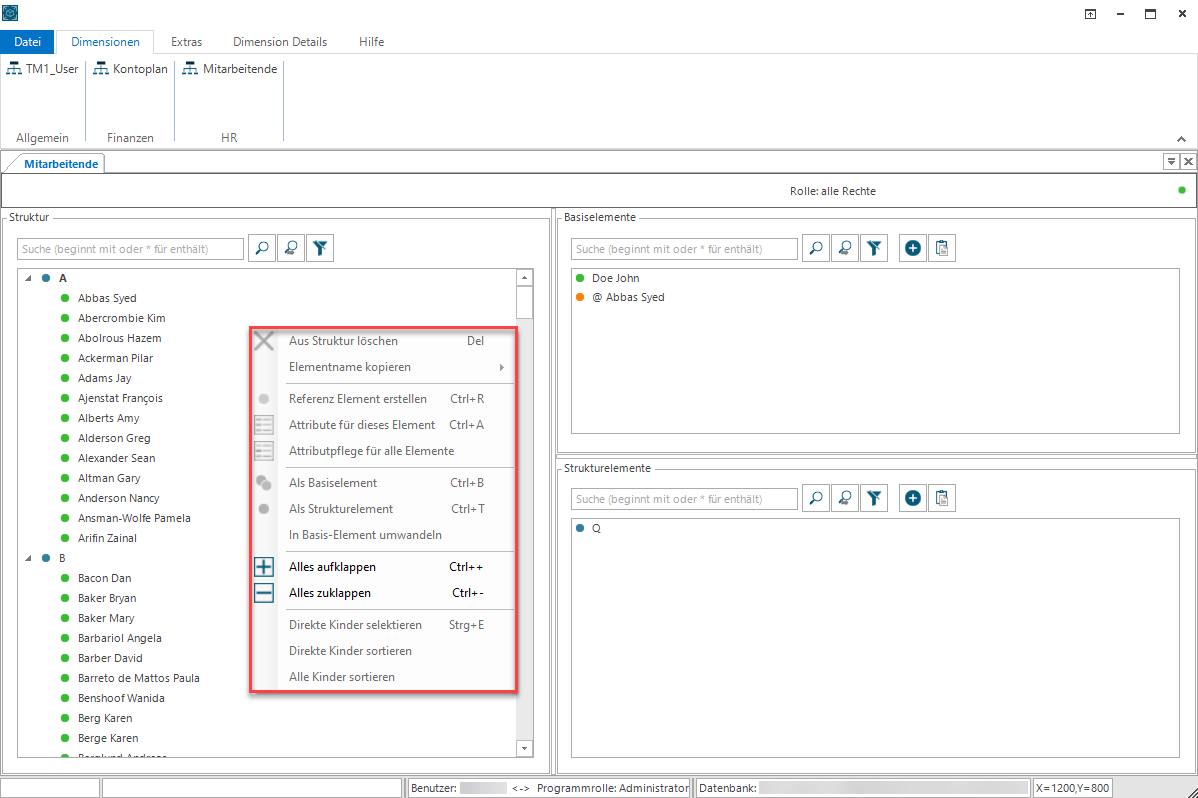Open the Hilfe ribbon tab
Image resolution: width=1198 pixels, height=798 pixels.
(x=371, y=41)
